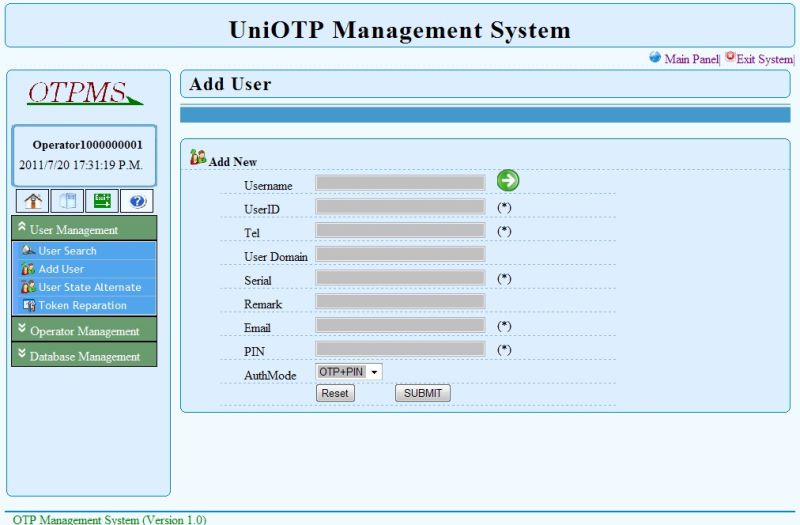This screenshot has height=525, width=800.
Task: Click the 2011/7/20 17:31:19 P.M. timestamp
Action: 81,165
